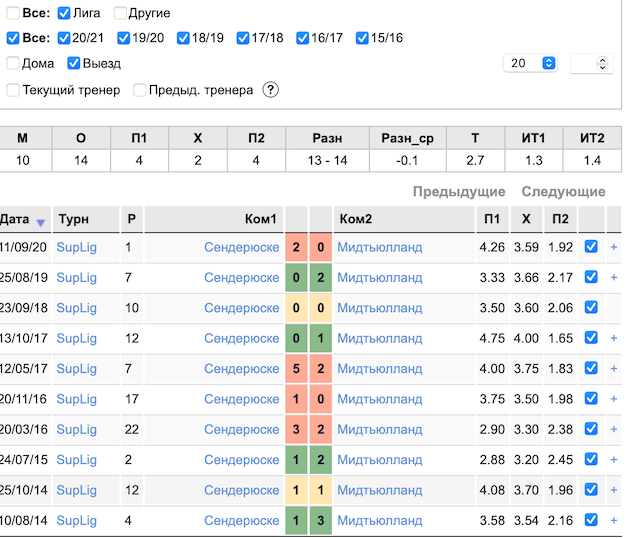Sort the table by the Турн column header
The image size is (640, 538).
pos(73,219)
